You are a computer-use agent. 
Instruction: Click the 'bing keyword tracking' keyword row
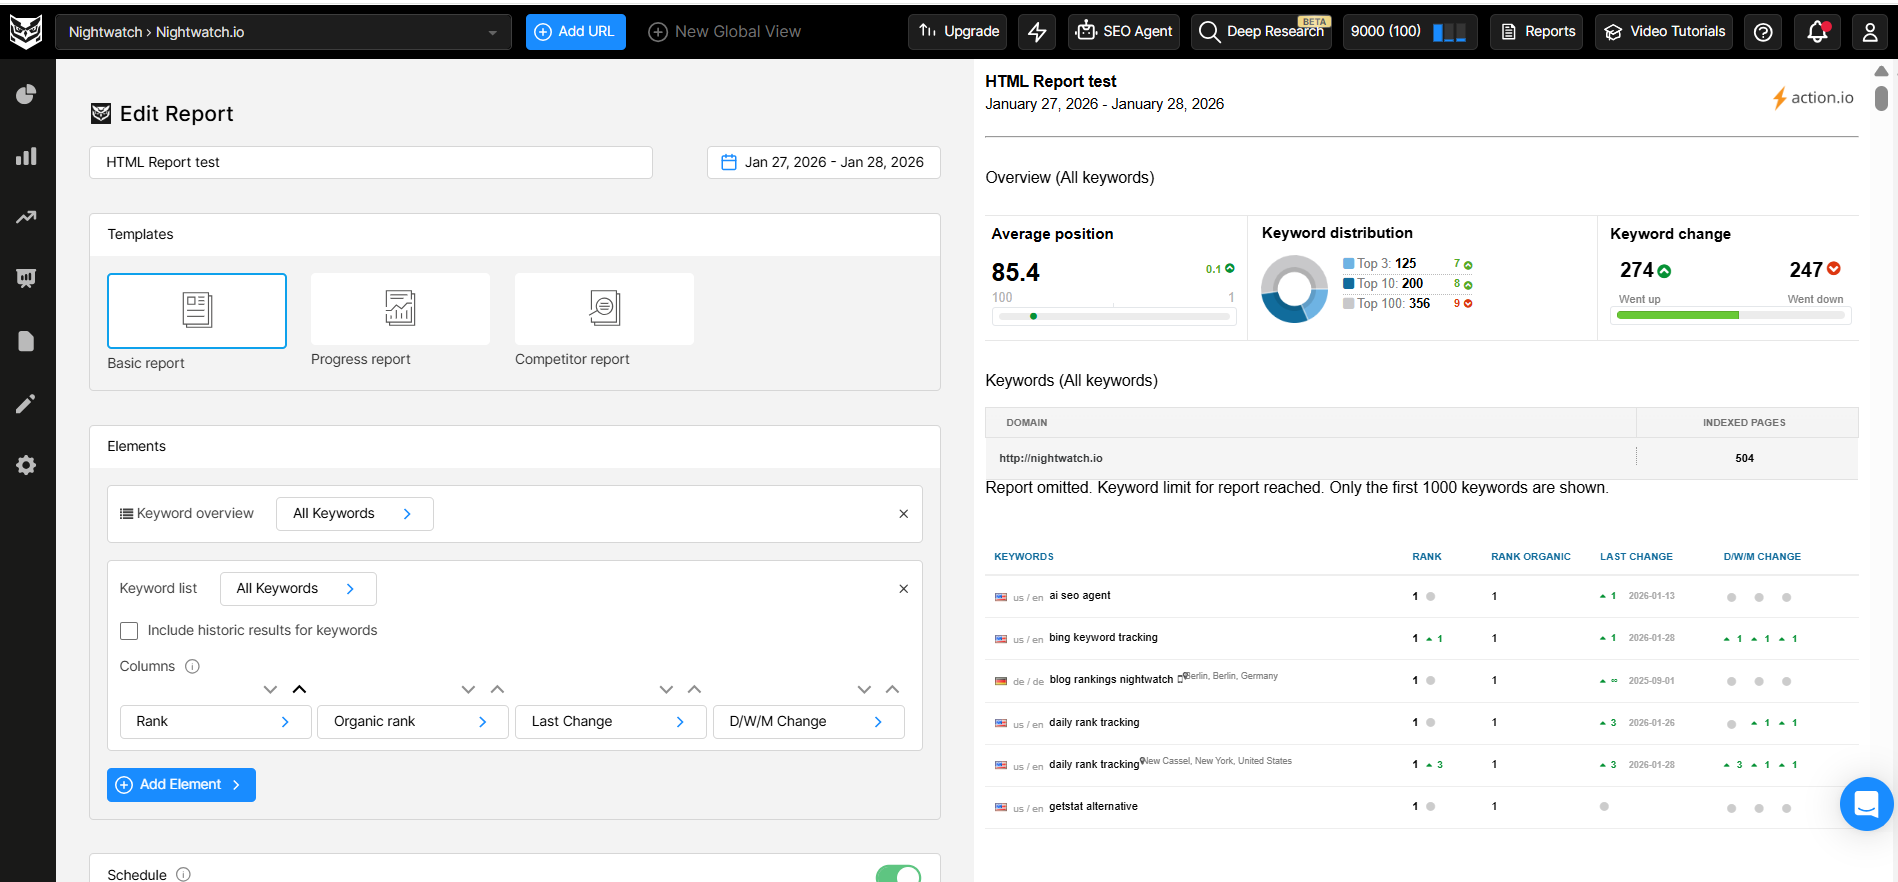[x=1422, y=638]
